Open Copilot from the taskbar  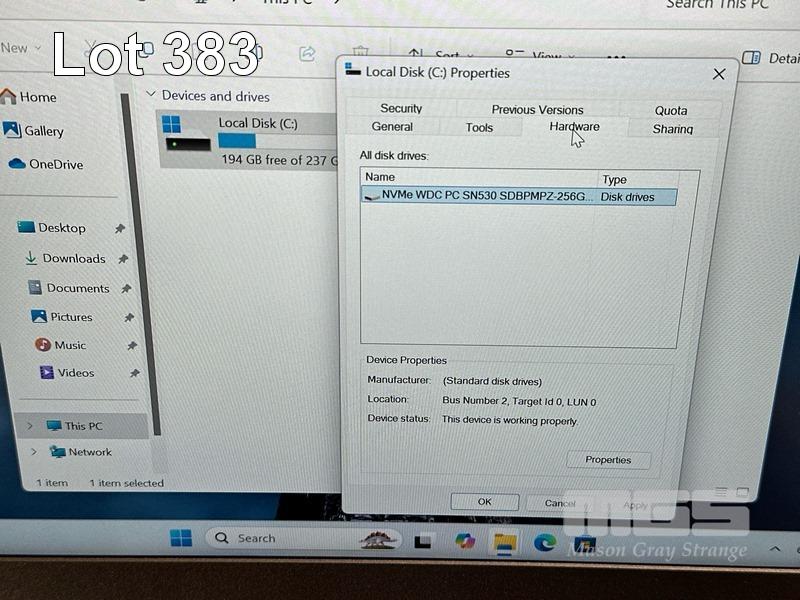point(465,541)
